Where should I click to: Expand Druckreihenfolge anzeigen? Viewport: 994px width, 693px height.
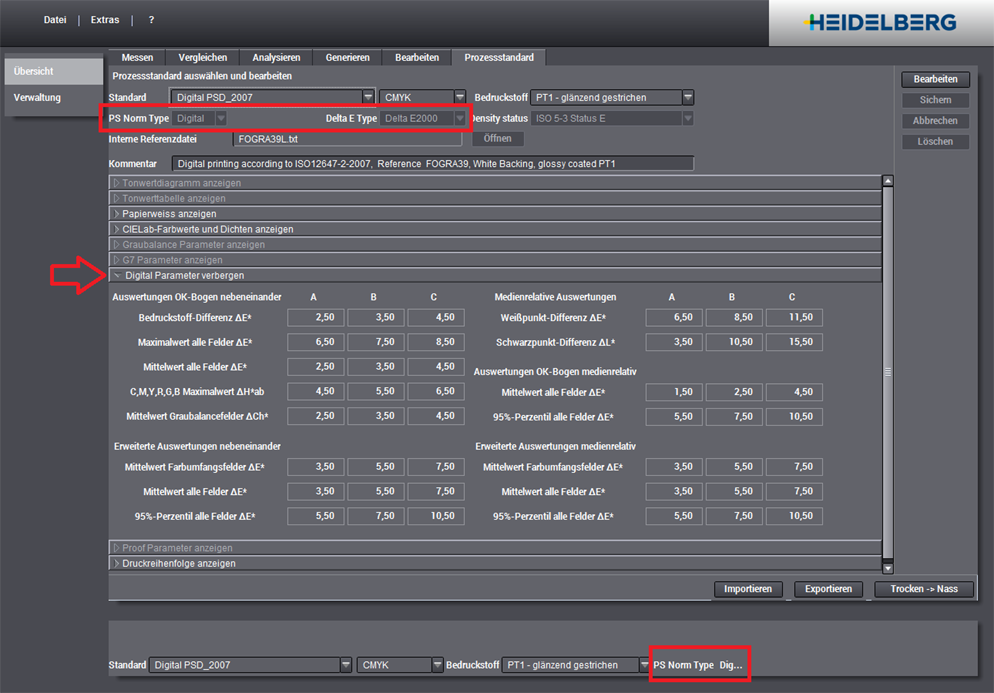click(495, 563)
